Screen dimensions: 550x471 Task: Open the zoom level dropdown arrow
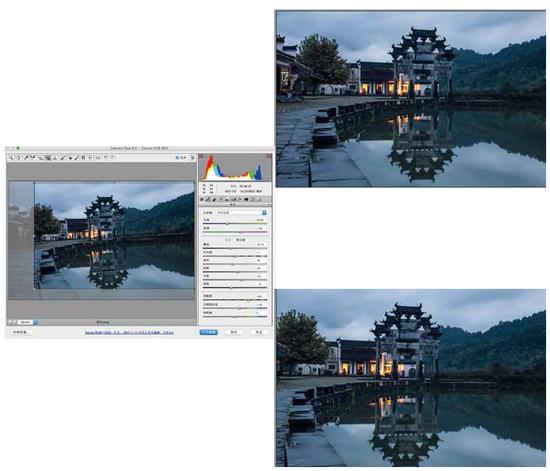pyautogui.click(x=35, y=322)
